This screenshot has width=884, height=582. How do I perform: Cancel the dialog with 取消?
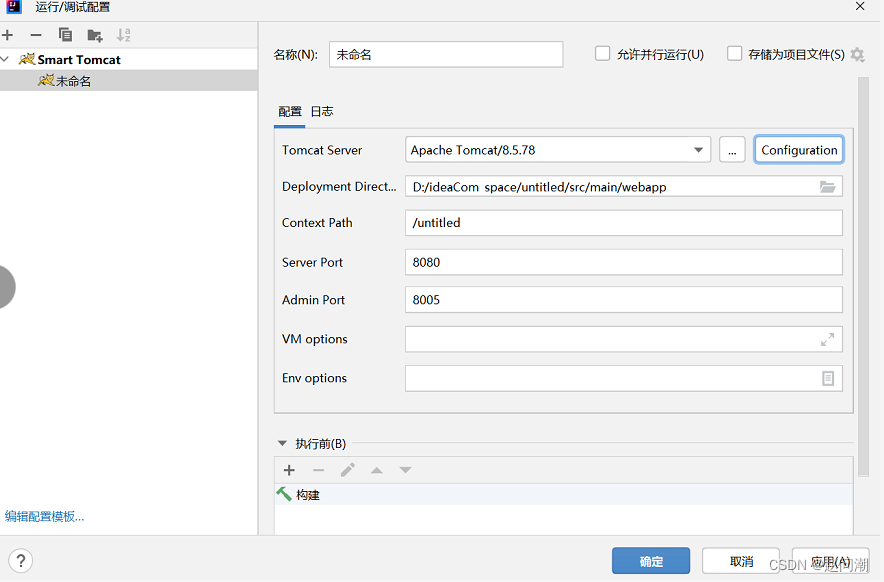point(741,561)
